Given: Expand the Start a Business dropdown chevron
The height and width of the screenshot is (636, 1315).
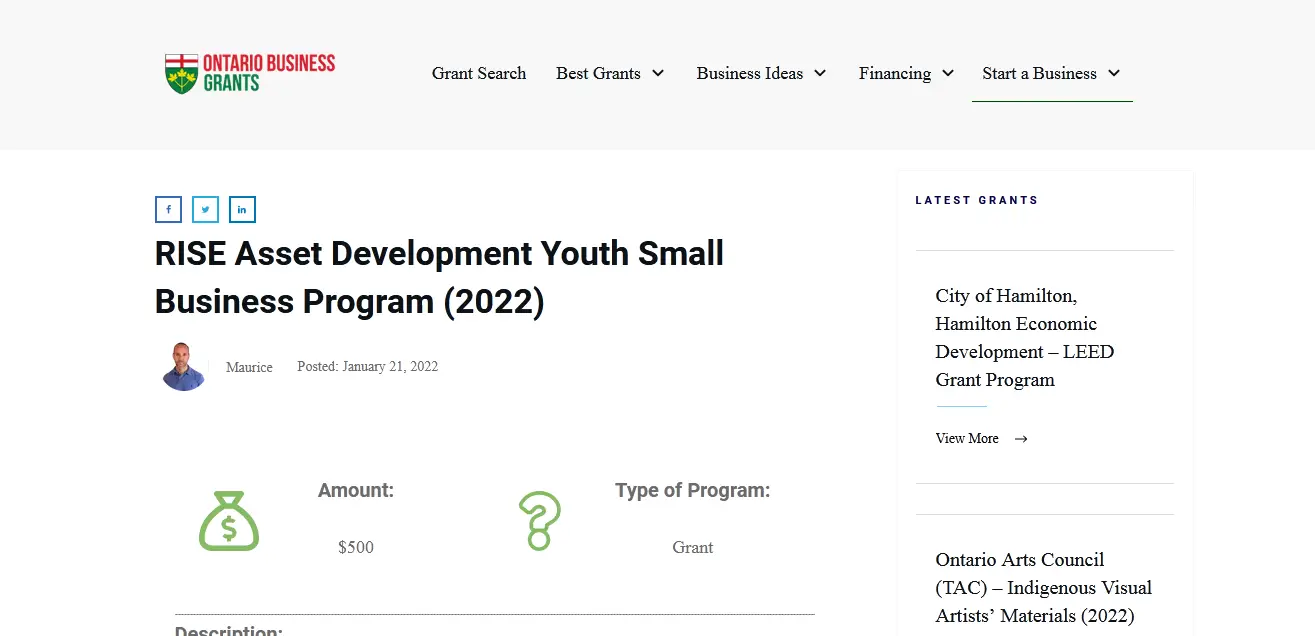Looking at the screenshot, I should pos(1114,73).
